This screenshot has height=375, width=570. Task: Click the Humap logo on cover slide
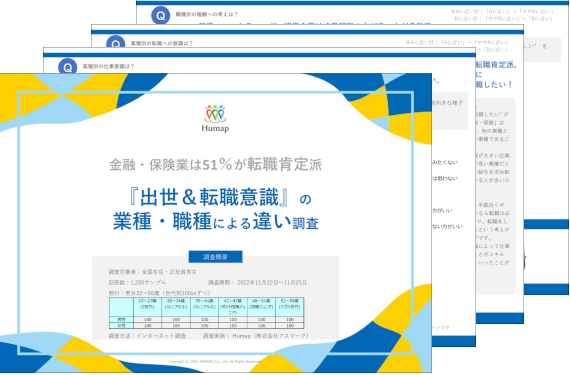[215, 118]
